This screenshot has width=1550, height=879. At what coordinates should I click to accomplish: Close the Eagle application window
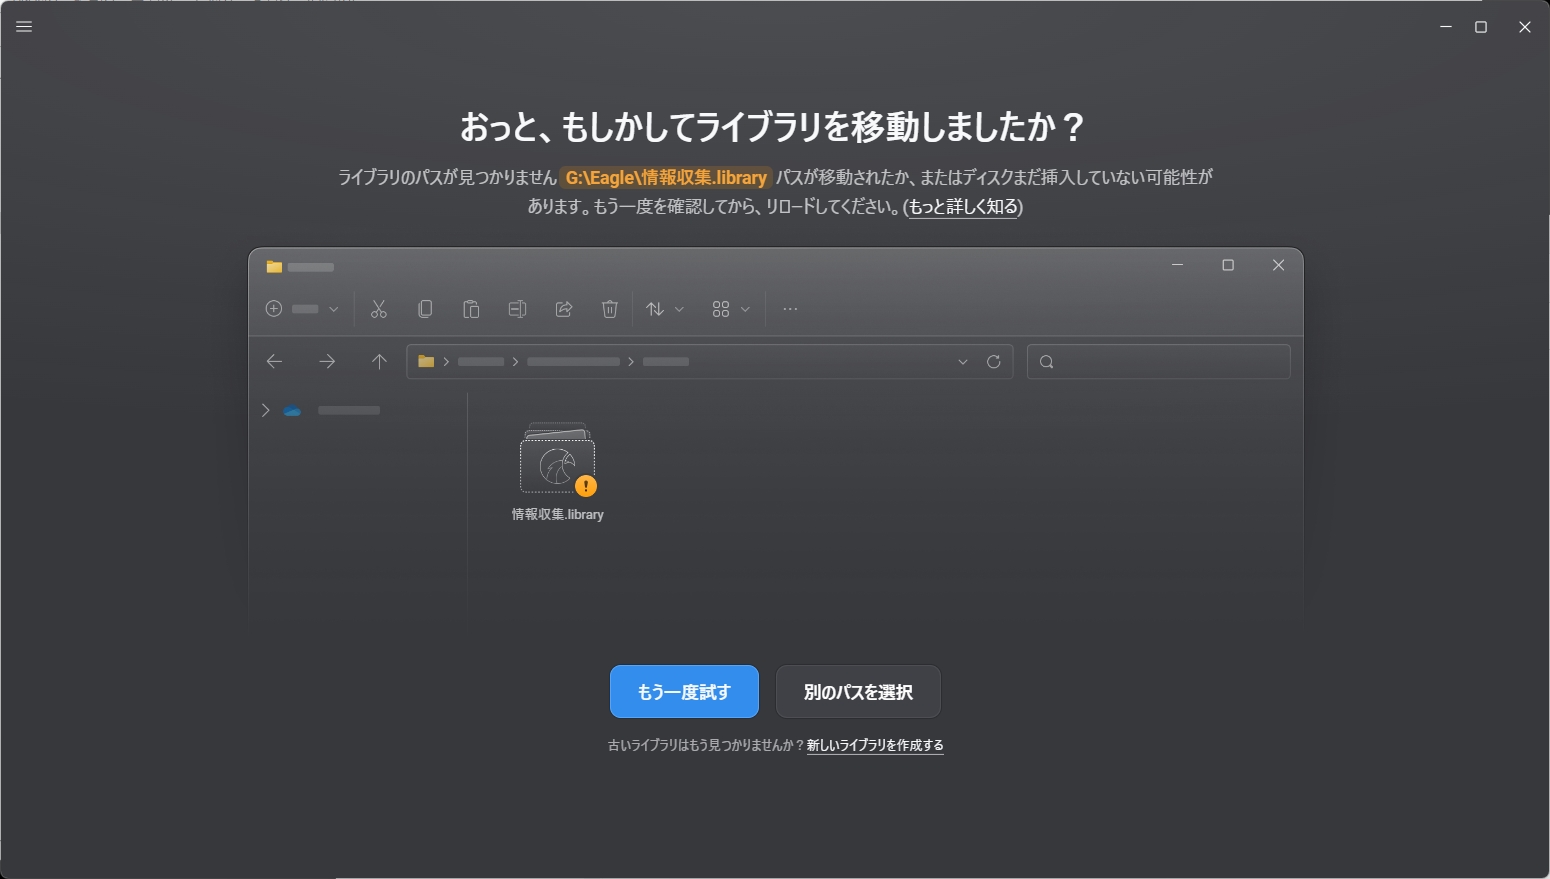click(1524, 27)
